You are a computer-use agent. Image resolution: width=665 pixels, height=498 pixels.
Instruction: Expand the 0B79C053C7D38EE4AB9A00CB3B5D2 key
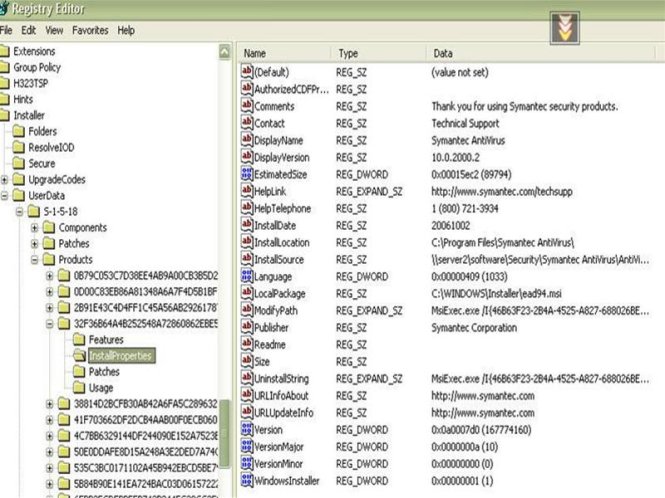[x=50, y=276]
